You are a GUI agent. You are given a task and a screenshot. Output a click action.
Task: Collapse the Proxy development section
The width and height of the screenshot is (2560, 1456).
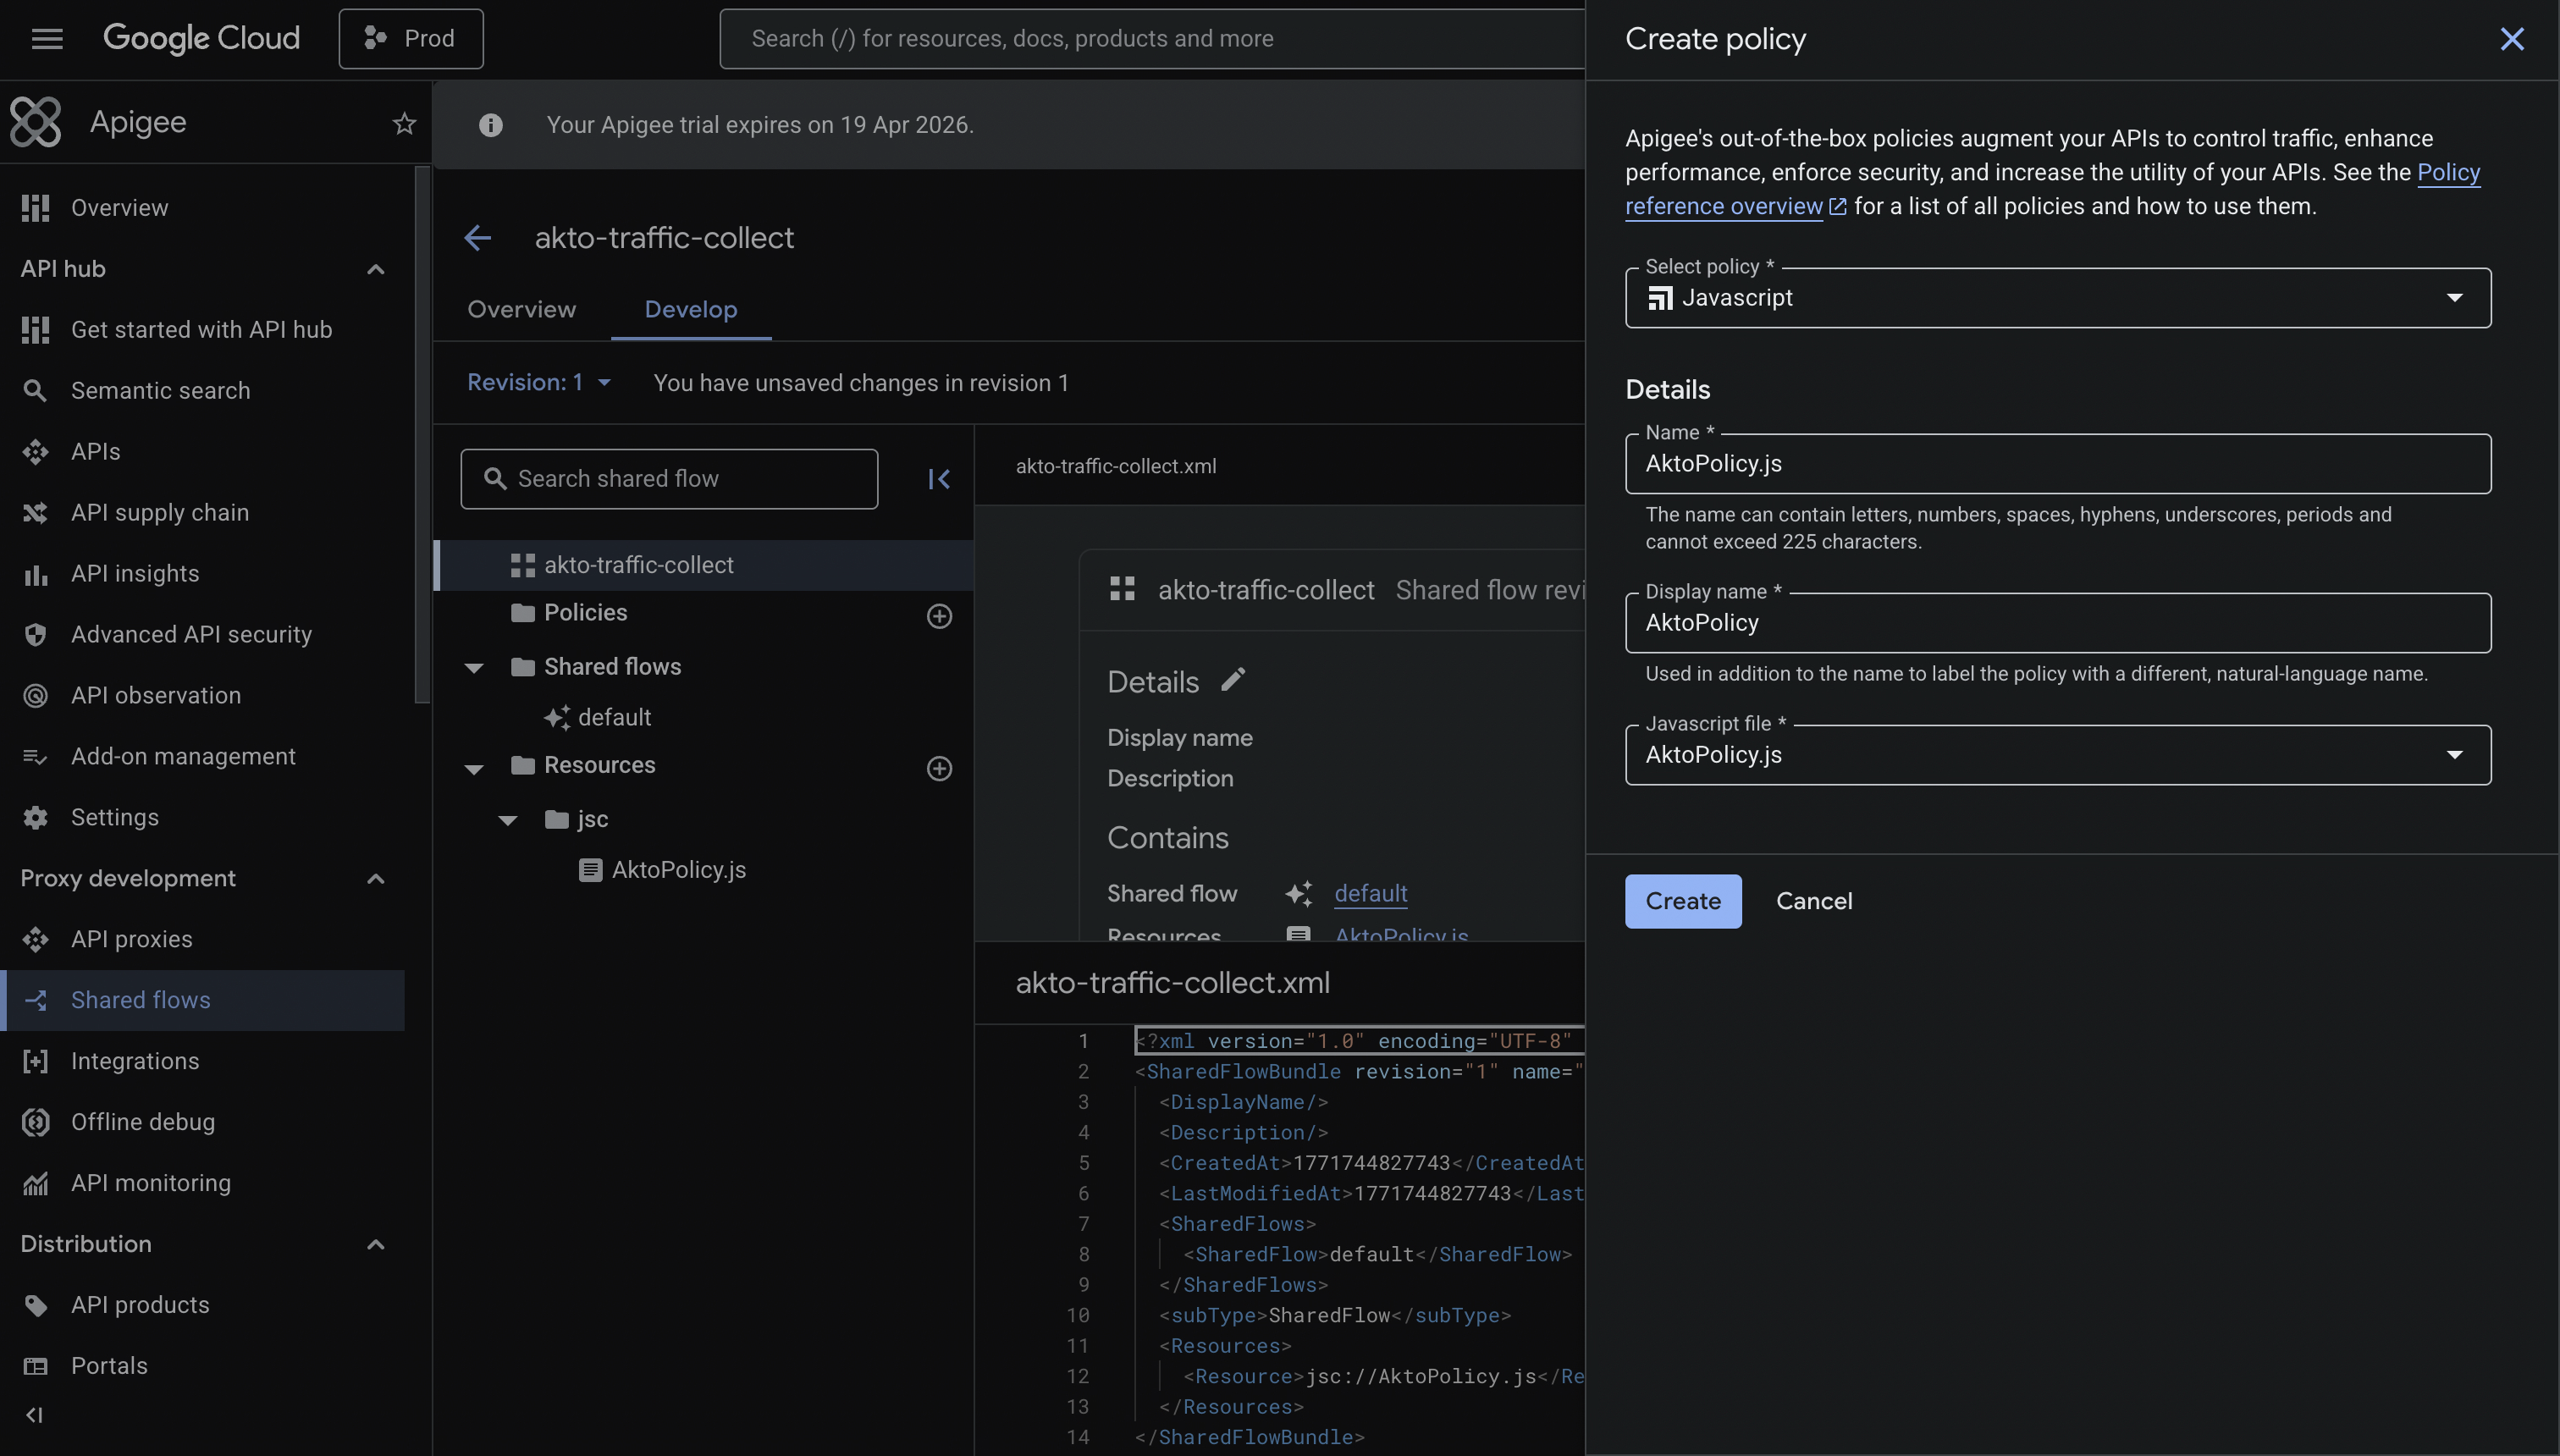coord(376,879)
